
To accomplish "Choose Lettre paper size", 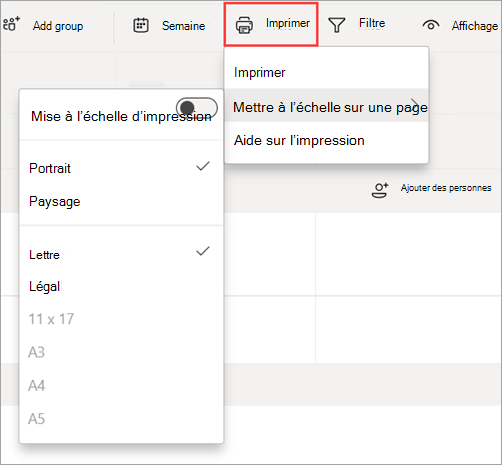I will coord(121,255).
